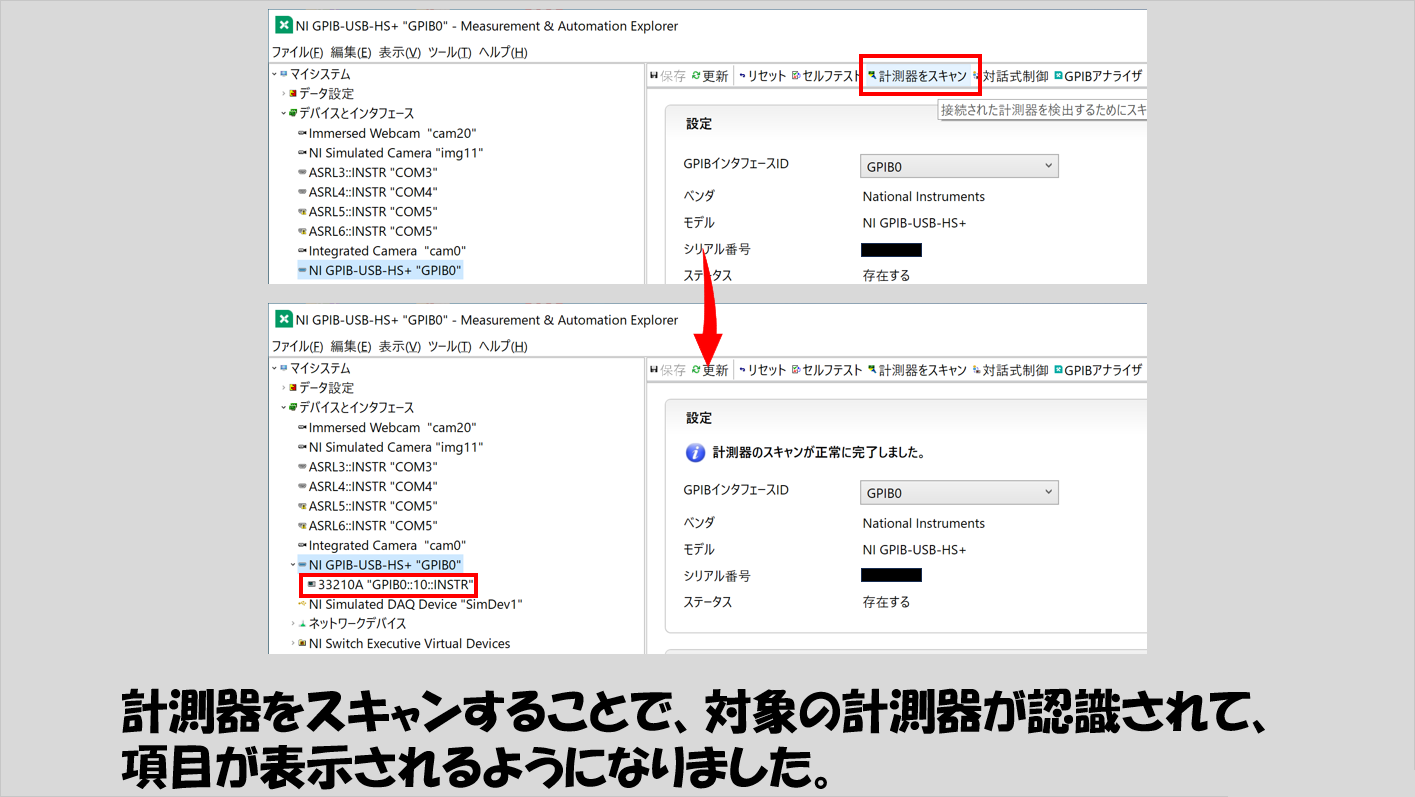Expand データ設定 in the scan-completed window
The height and width of the screenshot is (797, 1415).
(x=283, y=388)
